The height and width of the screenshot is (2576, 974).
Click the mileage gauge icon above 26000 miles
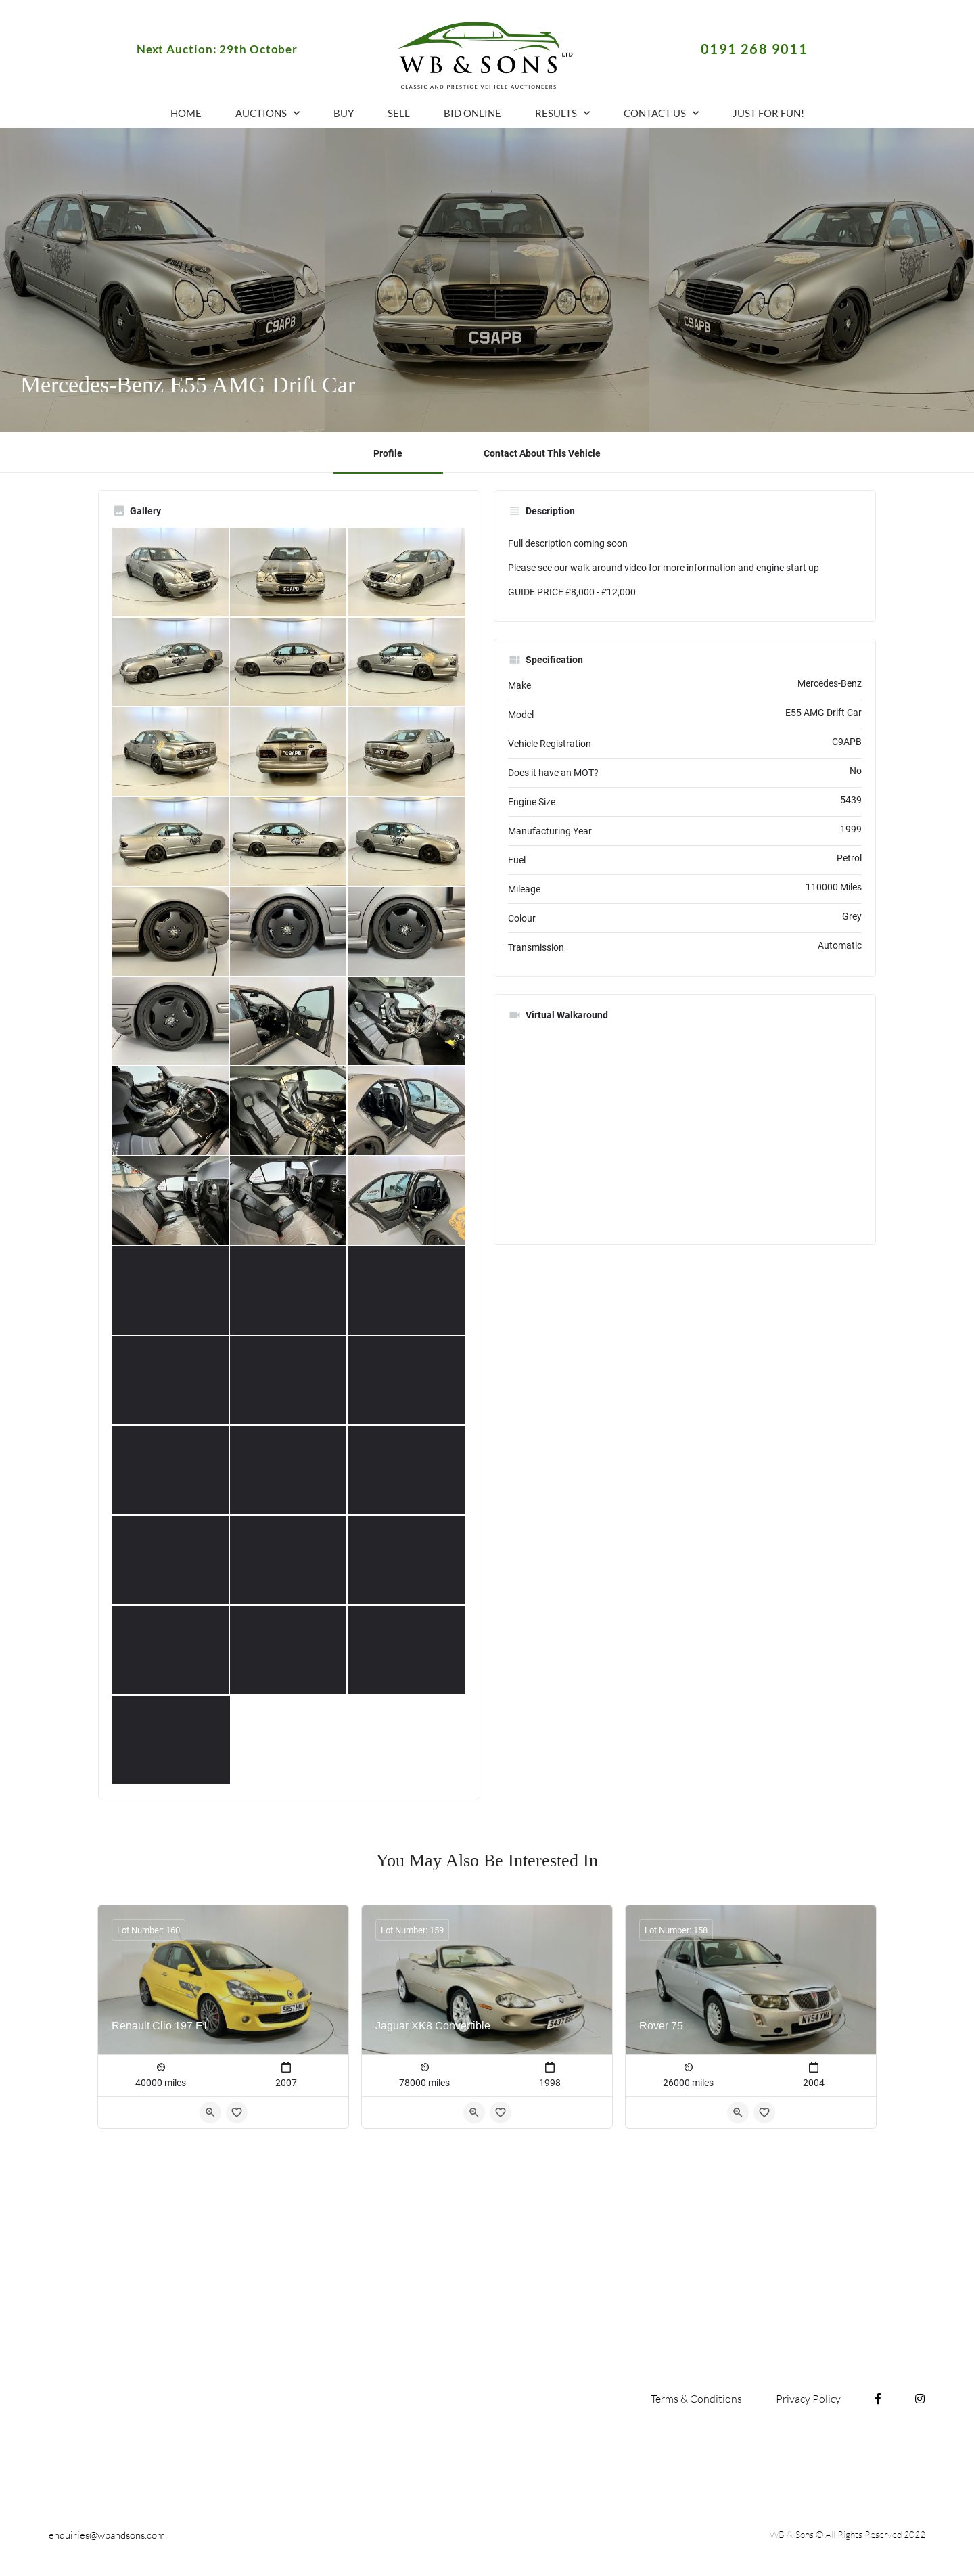tap(688, 2067)
